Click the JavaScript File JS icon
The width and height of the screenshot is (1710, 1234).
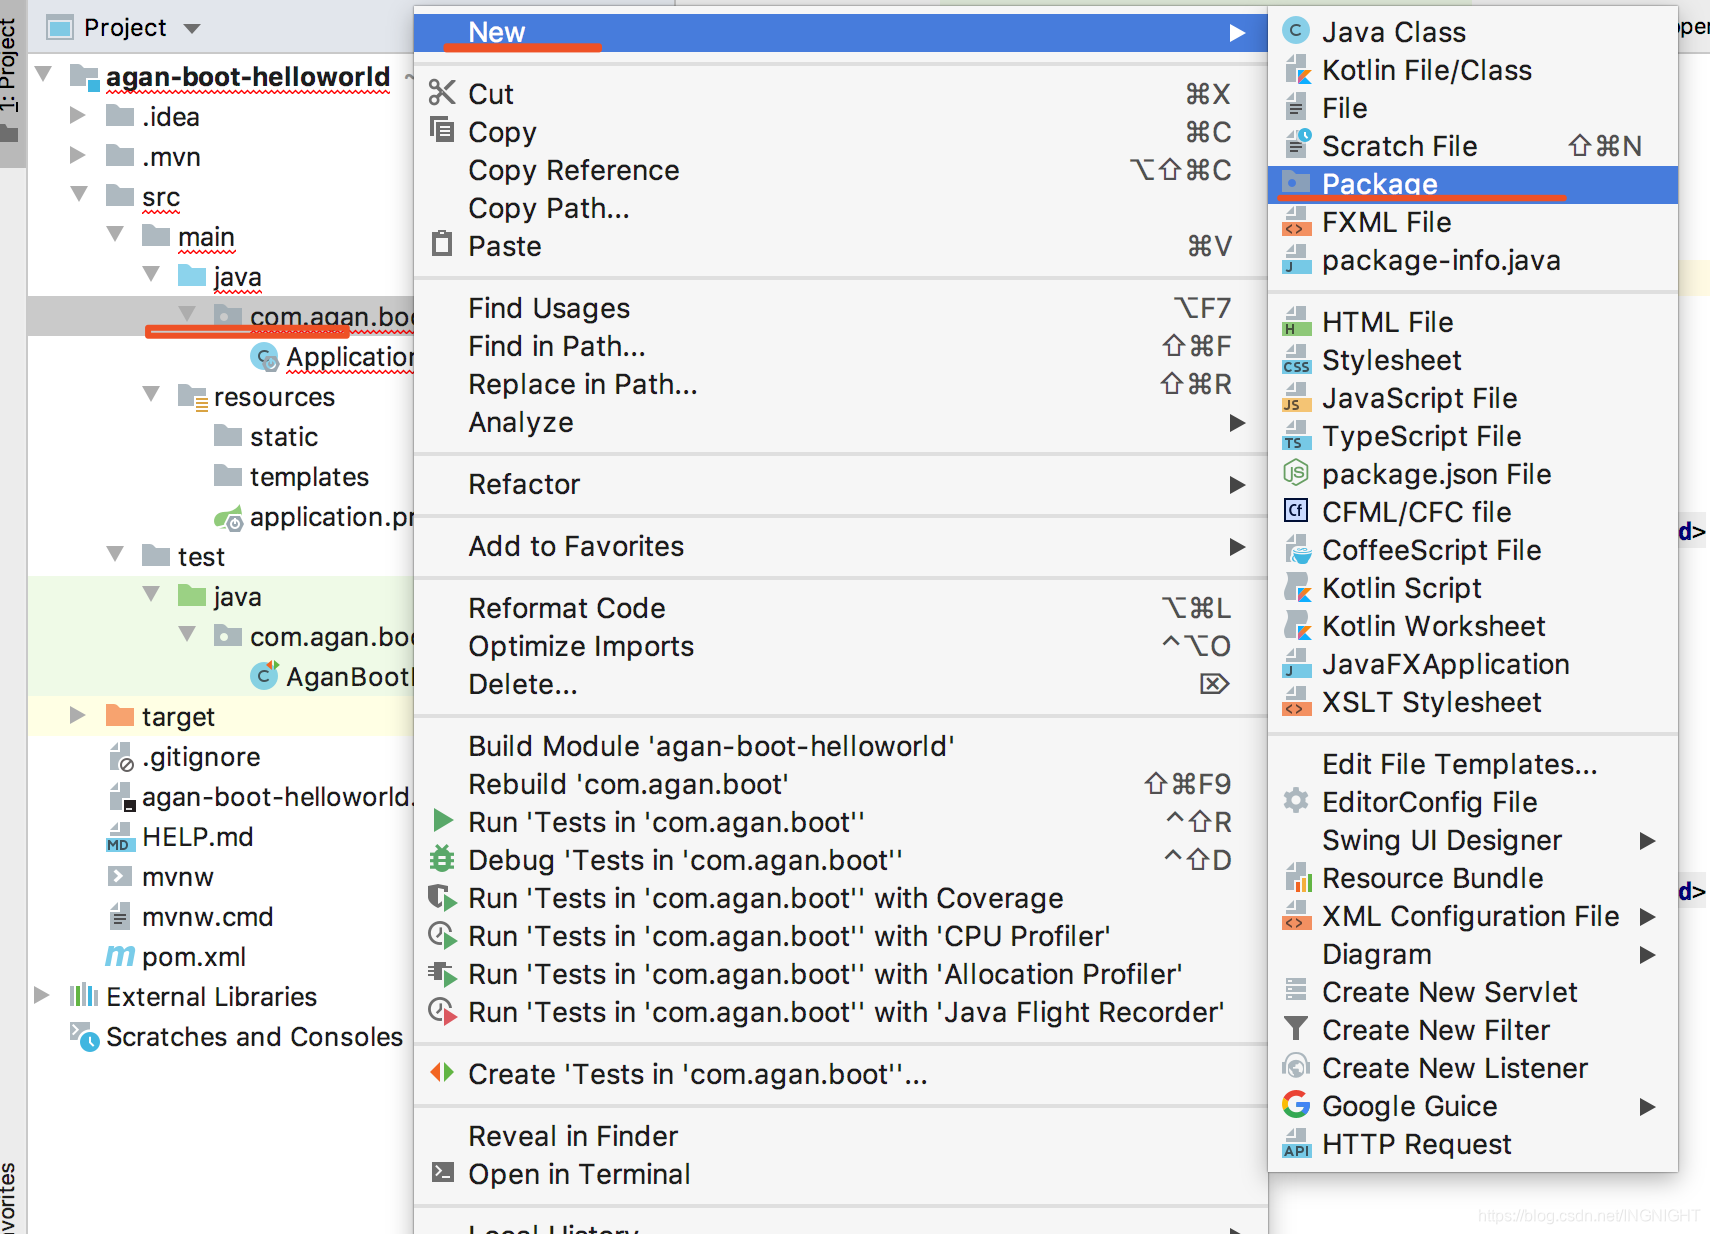(1296, 398)
